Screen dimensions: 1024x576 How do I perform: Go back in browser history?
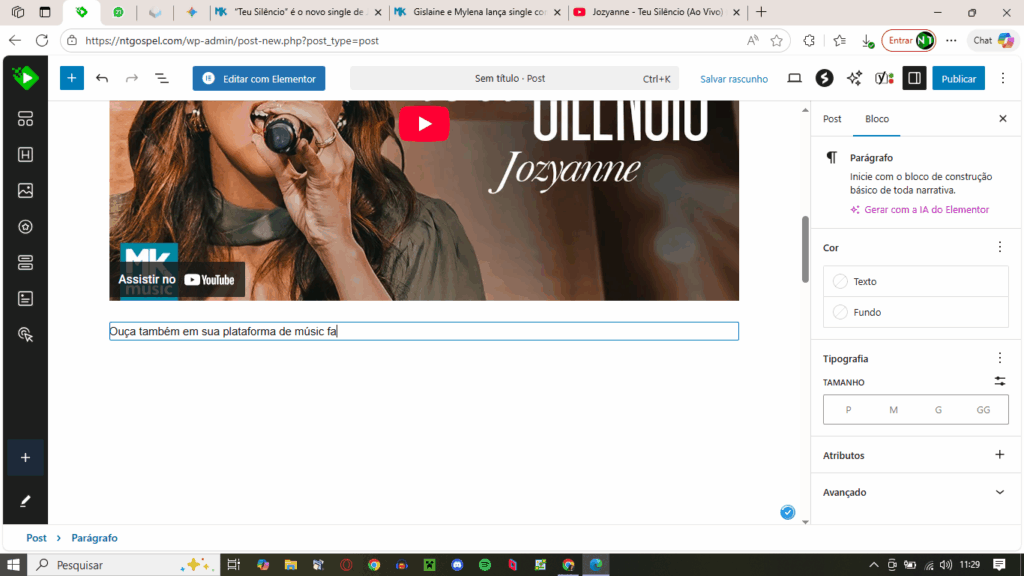click(14, 40)
